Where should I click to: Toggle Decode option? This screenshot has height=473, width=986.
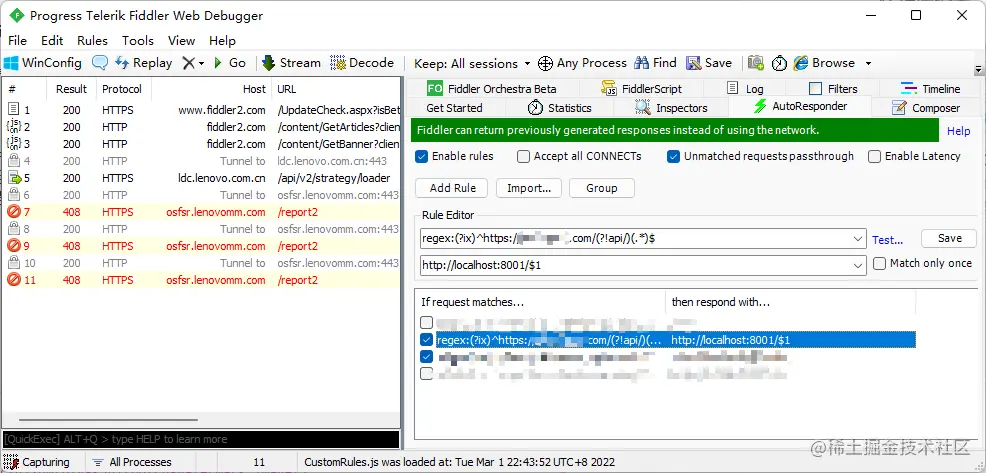362,63
